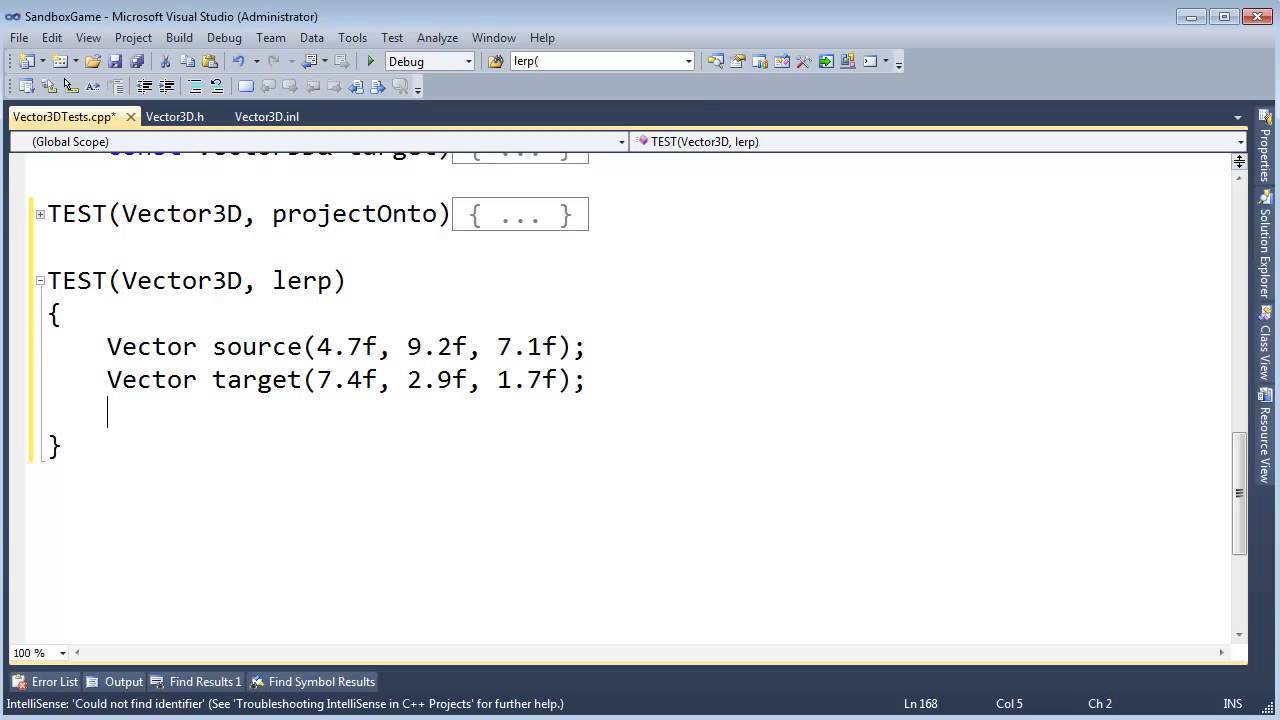
Task: Click the Open File folder icon
Action: 93,61
